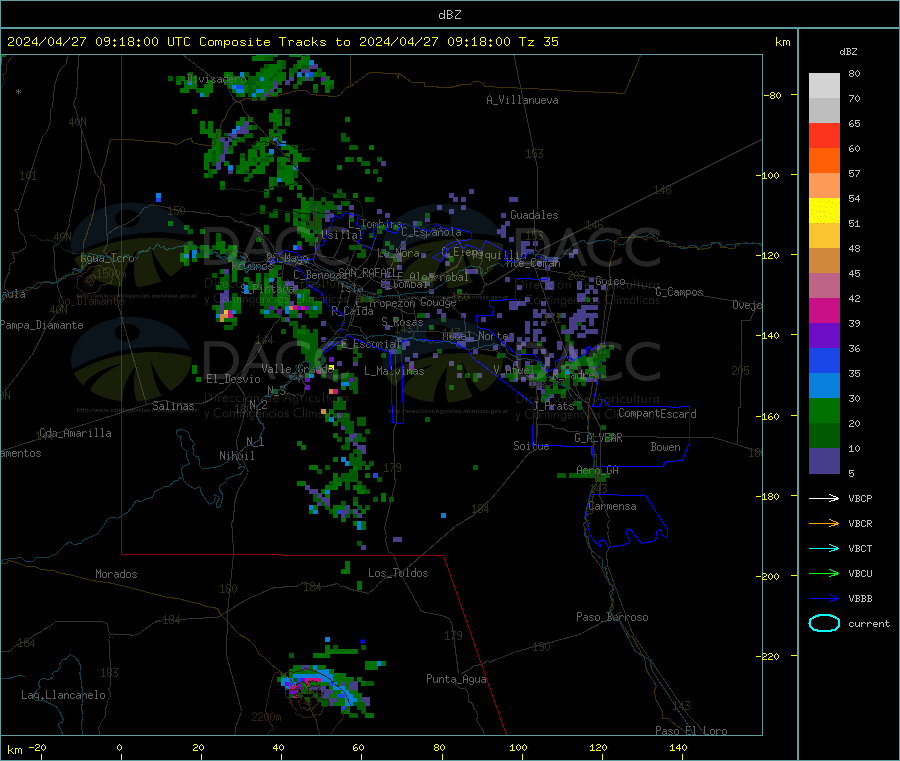The image size is (900, 761).
Task: Select the magenta 39 dBZ color swatch
Action: click(x=824, y=310)
